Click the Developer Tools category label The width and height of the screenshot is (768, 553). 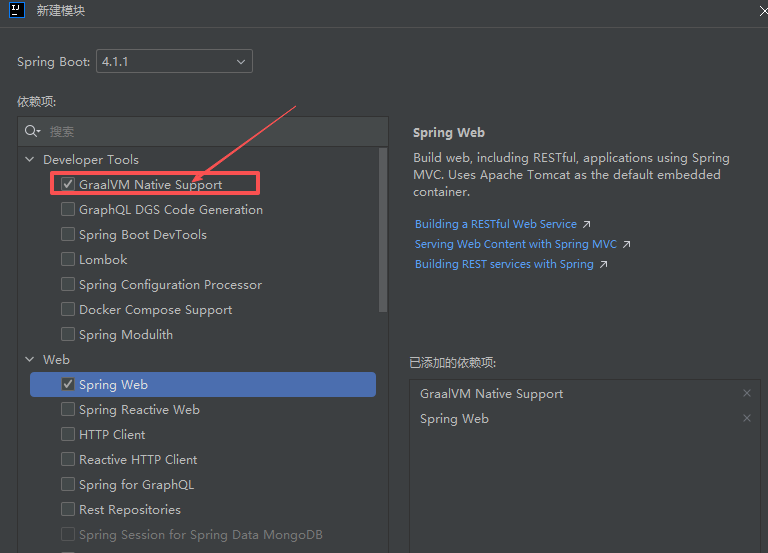(x=91, y=160)
